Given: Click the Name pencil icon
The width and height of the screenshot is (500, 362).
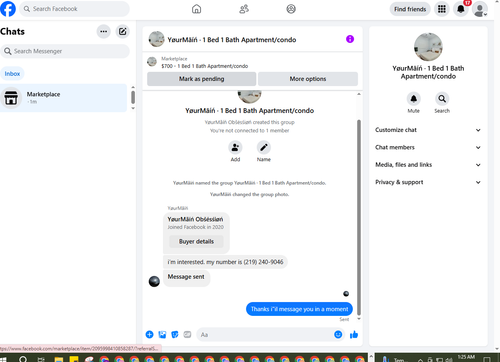Looking at the screenshot, I should click(x=264, y=147).
